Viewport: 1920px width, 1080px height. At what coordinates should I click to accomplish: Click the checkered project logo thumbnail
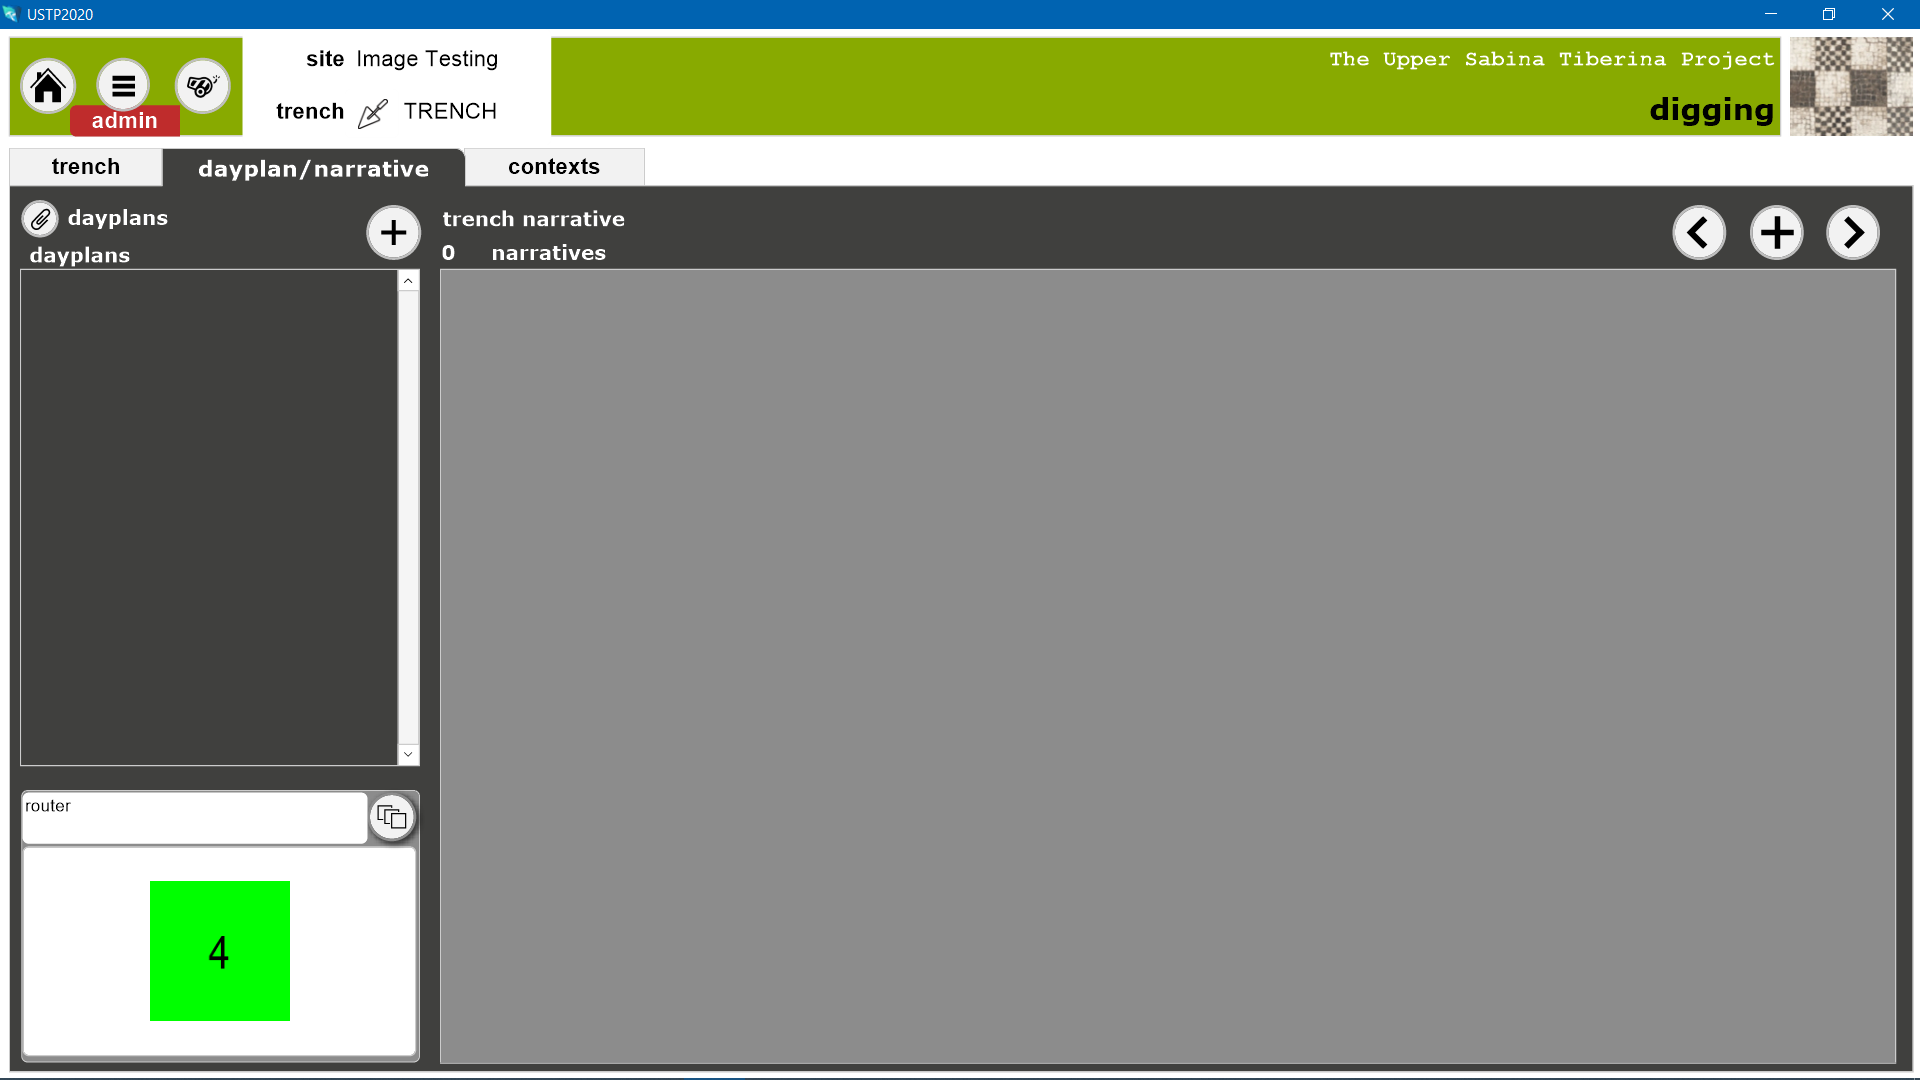coord(1850,86)
